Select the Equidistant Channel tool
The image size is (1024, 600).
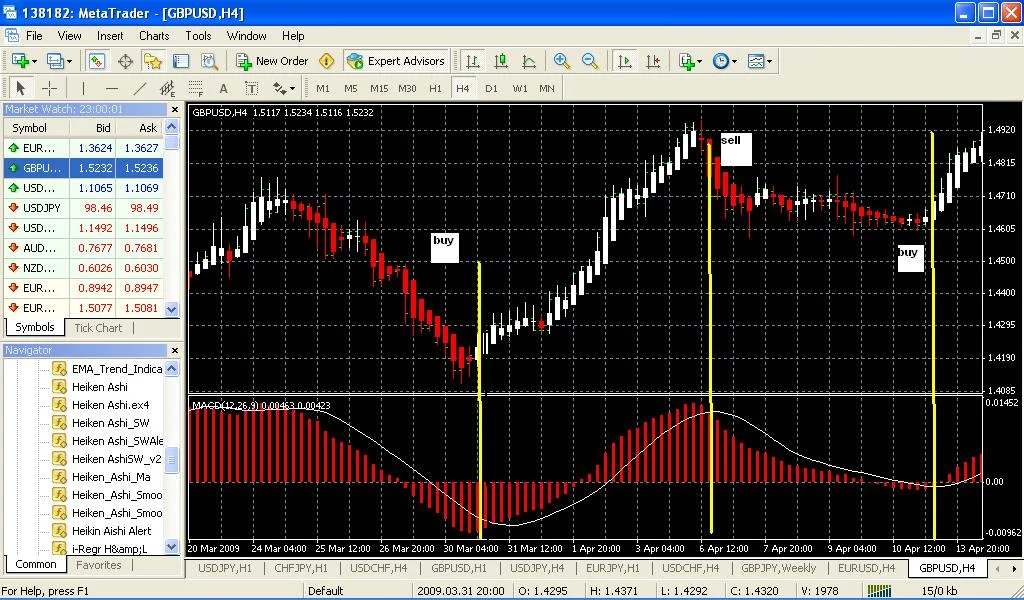pos(168,88)
